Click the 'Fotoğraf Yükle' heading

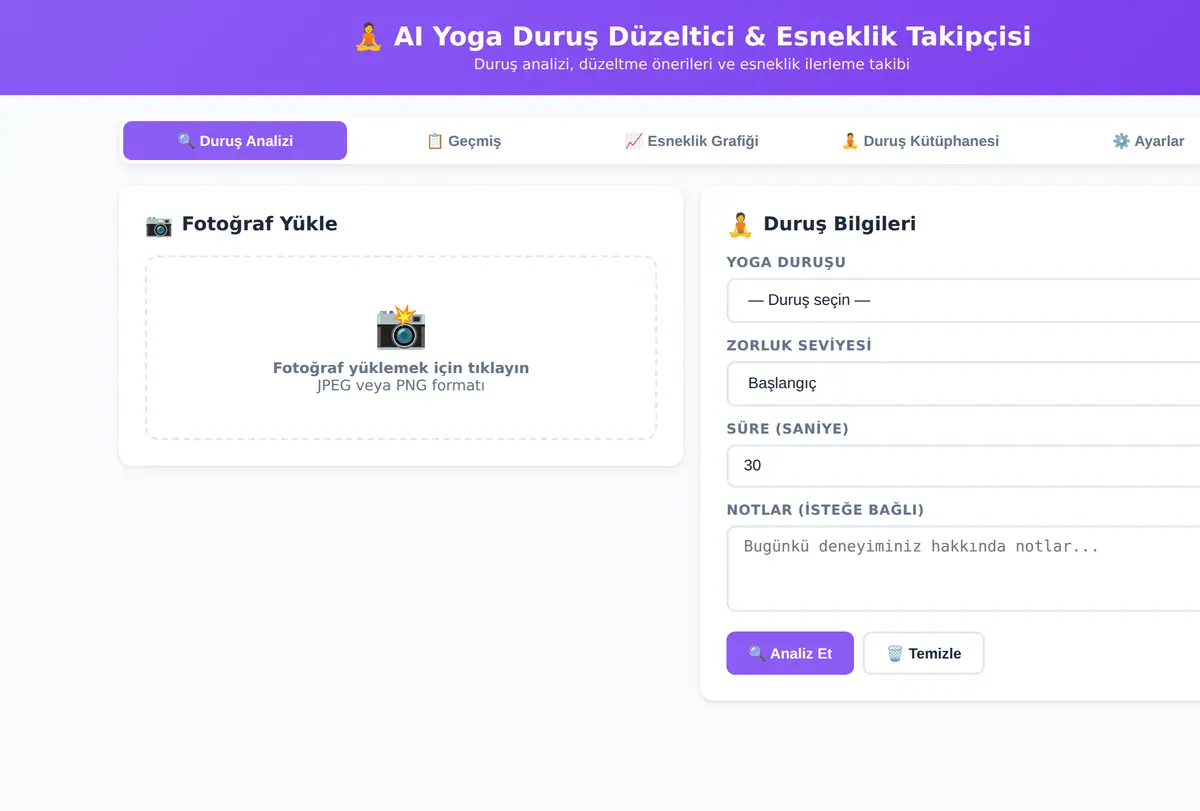pos(241,224)
